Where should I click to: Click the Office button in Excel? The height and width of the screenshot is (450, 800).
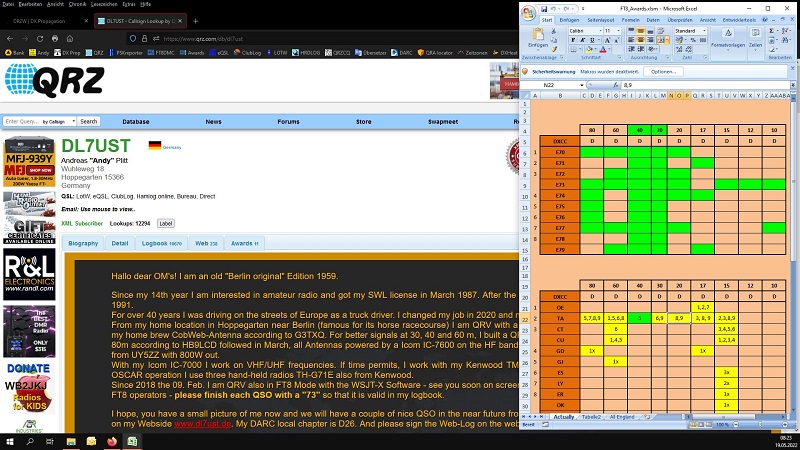[x=529, y=14]
